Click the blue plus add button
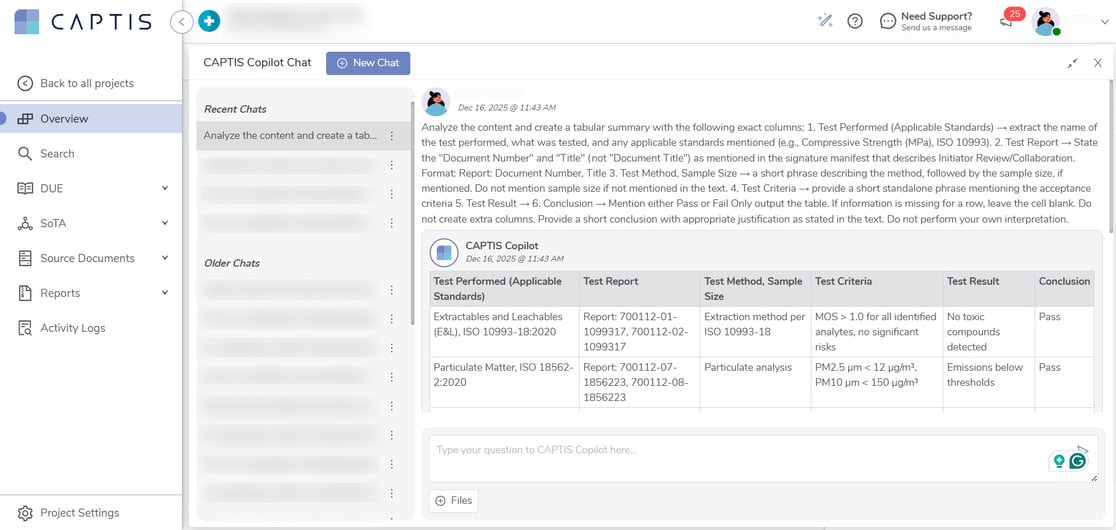The height and width of the screenshot is (530, 1116). click(x=209, y=21)
